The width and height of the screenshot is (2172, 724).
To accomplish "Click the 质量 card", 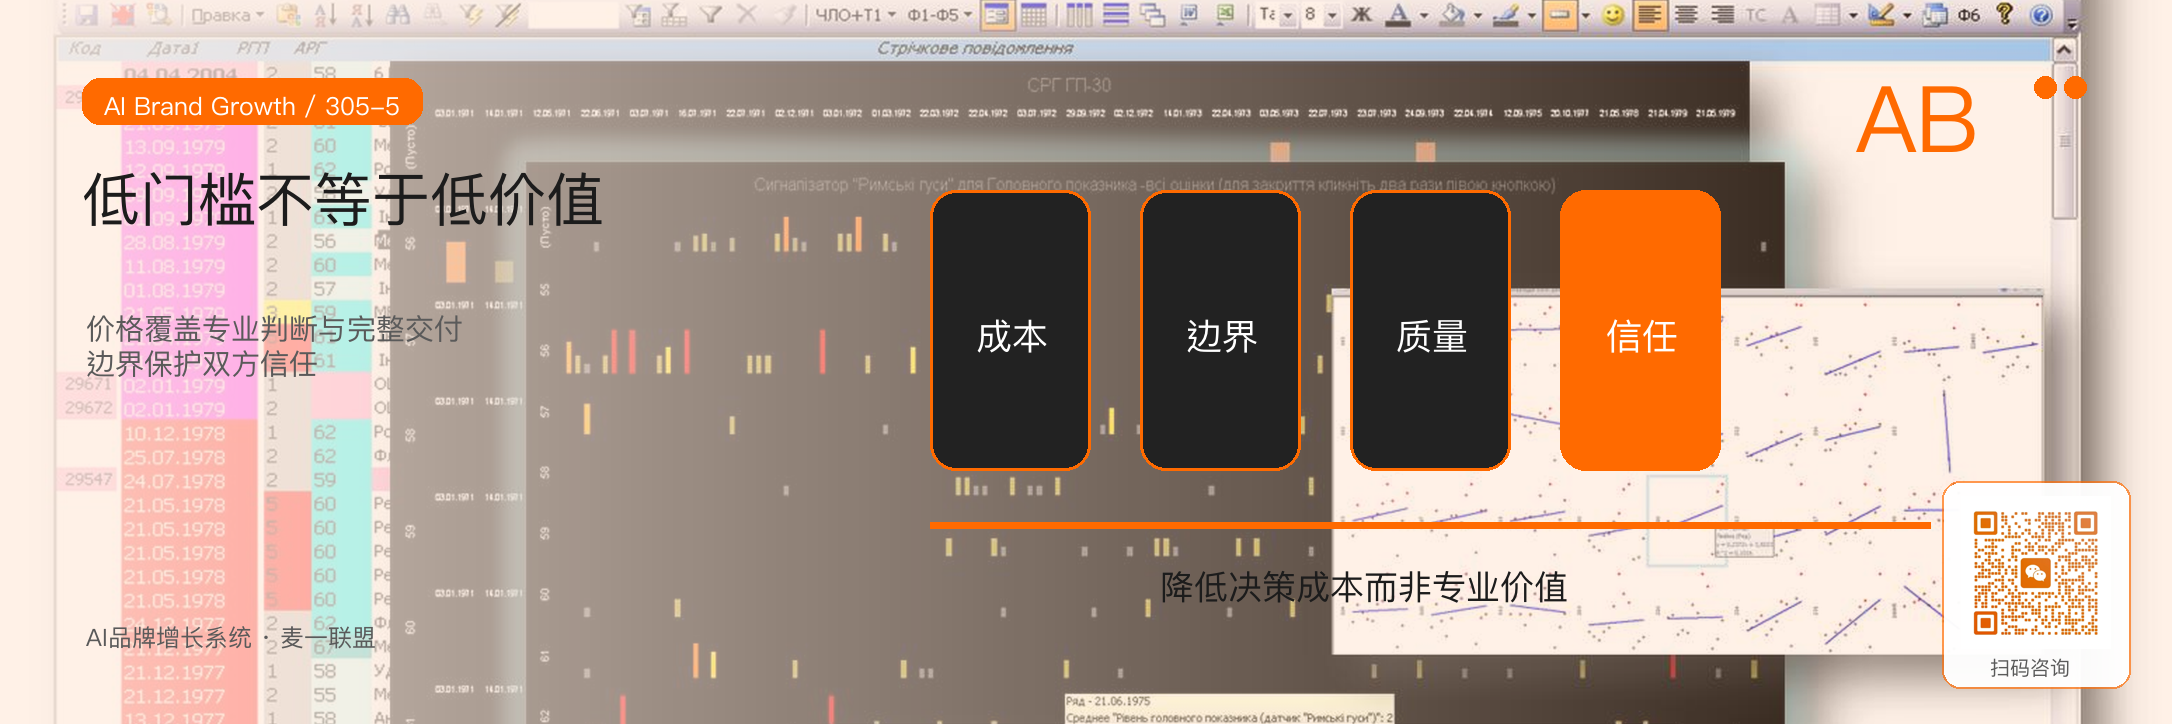I will (x=1431, y=331).
